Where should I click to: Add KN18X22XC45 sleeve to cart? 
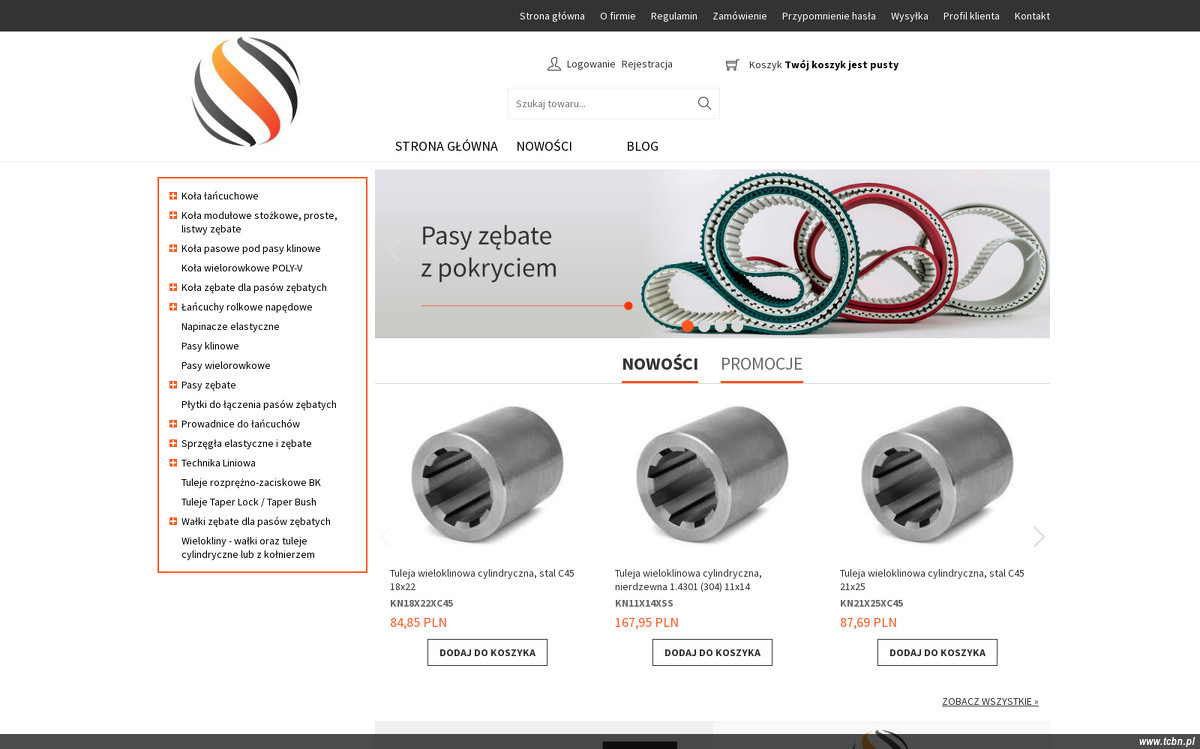(487, 652)
